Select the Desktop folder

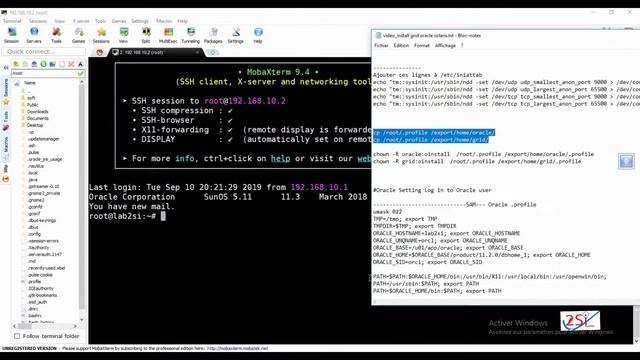click(35, 125)
